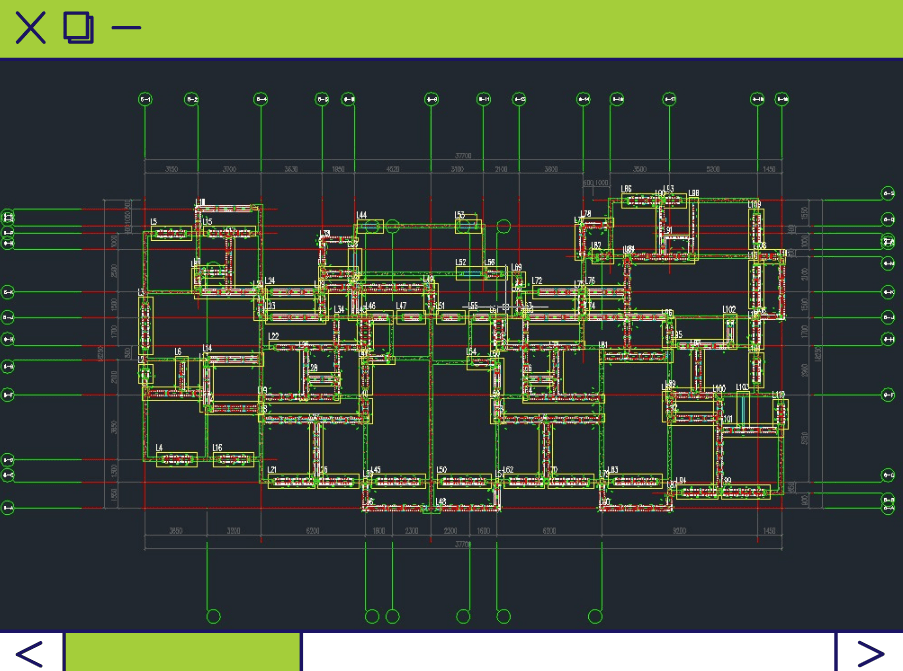Close the drawing viewer window
This screenshot has height=671, width=903.
click(x=30, y=28)
